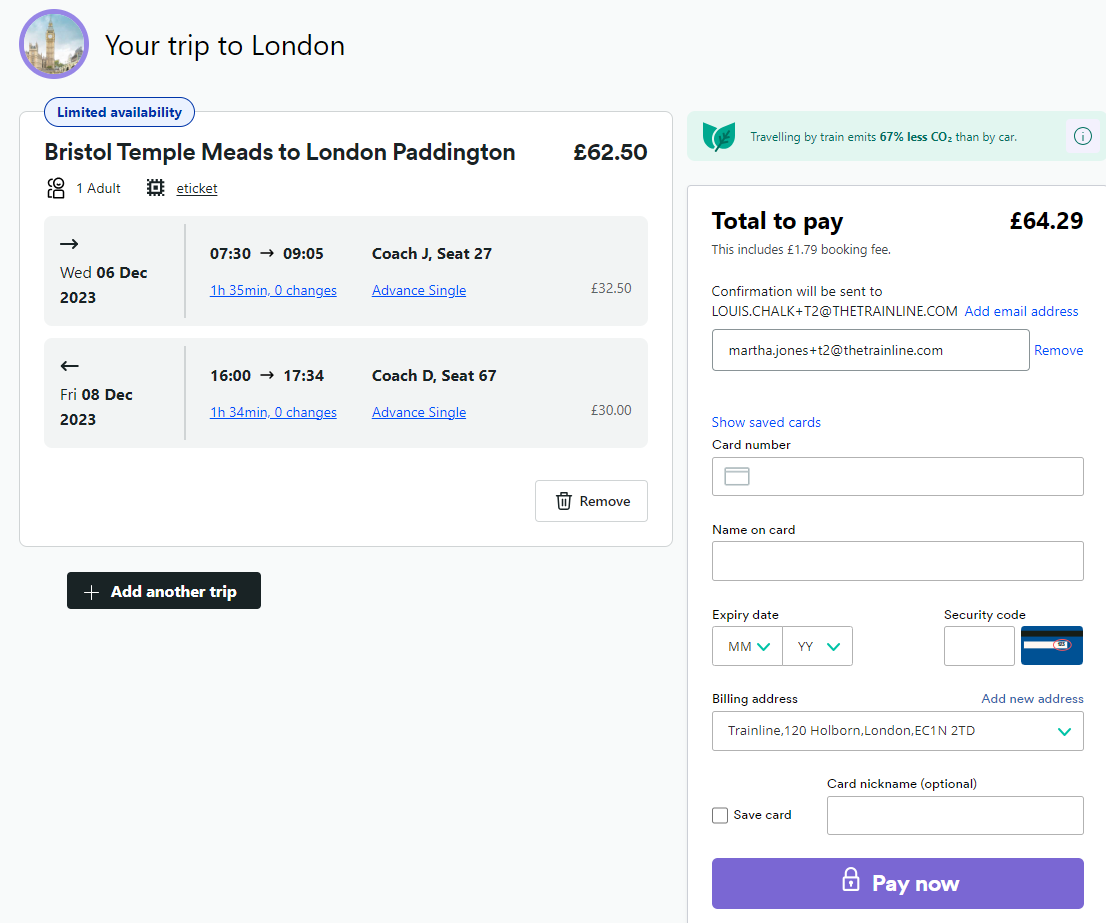Click the CO2 info icon
The height and width of the screenshot is (923, 1106).
coord(1083,136)
